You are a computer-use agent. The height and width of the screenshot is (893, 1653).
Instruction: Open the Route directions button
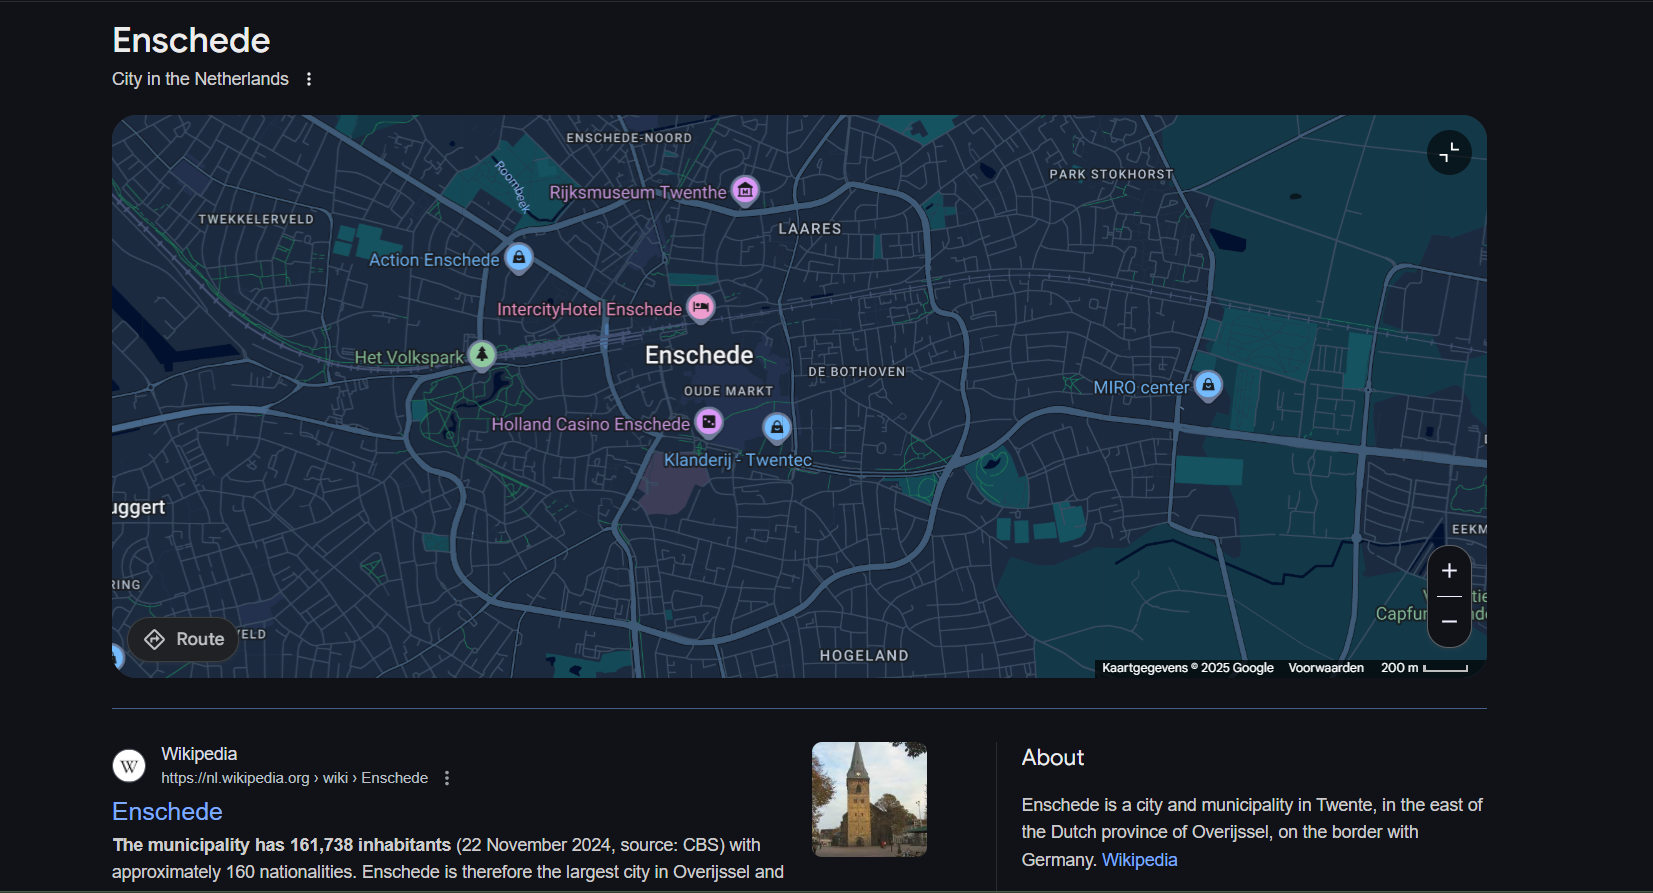(x=184, y=639)
